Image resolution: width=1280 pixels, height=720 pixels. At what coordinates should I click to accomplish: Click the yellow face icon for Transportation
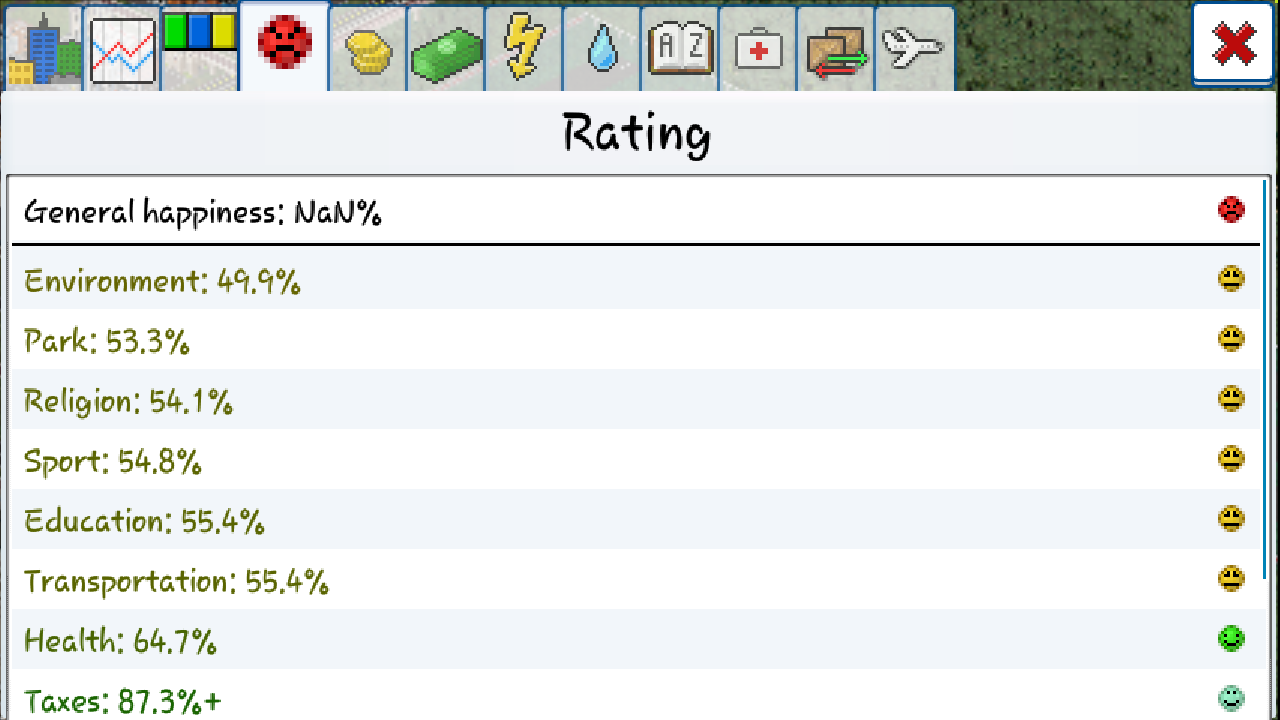(x=1231, y=578)
